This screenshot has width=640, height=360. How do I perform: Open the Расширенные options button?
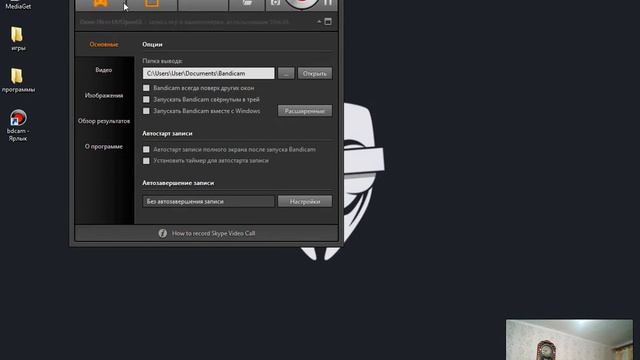click(305, 111)
